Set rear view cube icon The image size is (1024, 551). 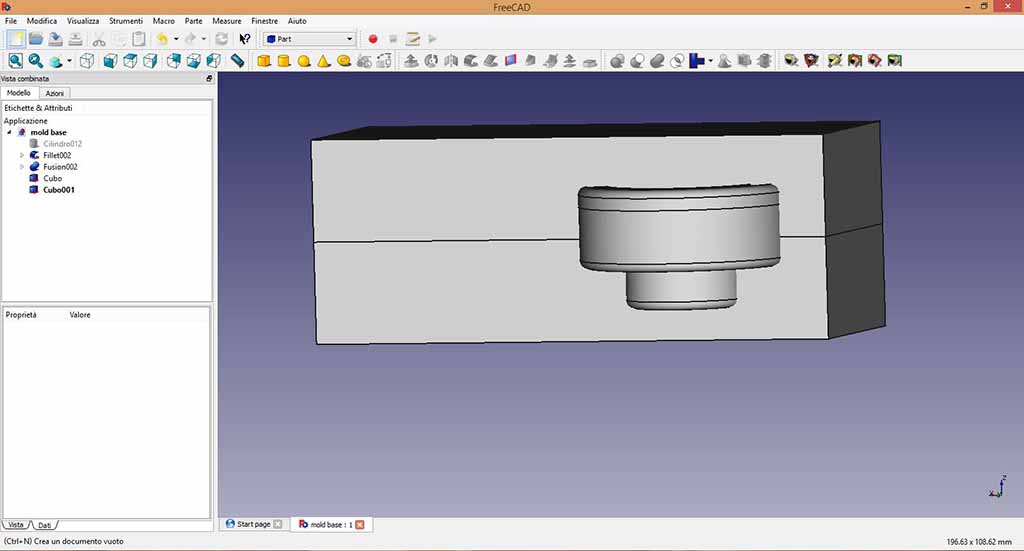[174, 61]
